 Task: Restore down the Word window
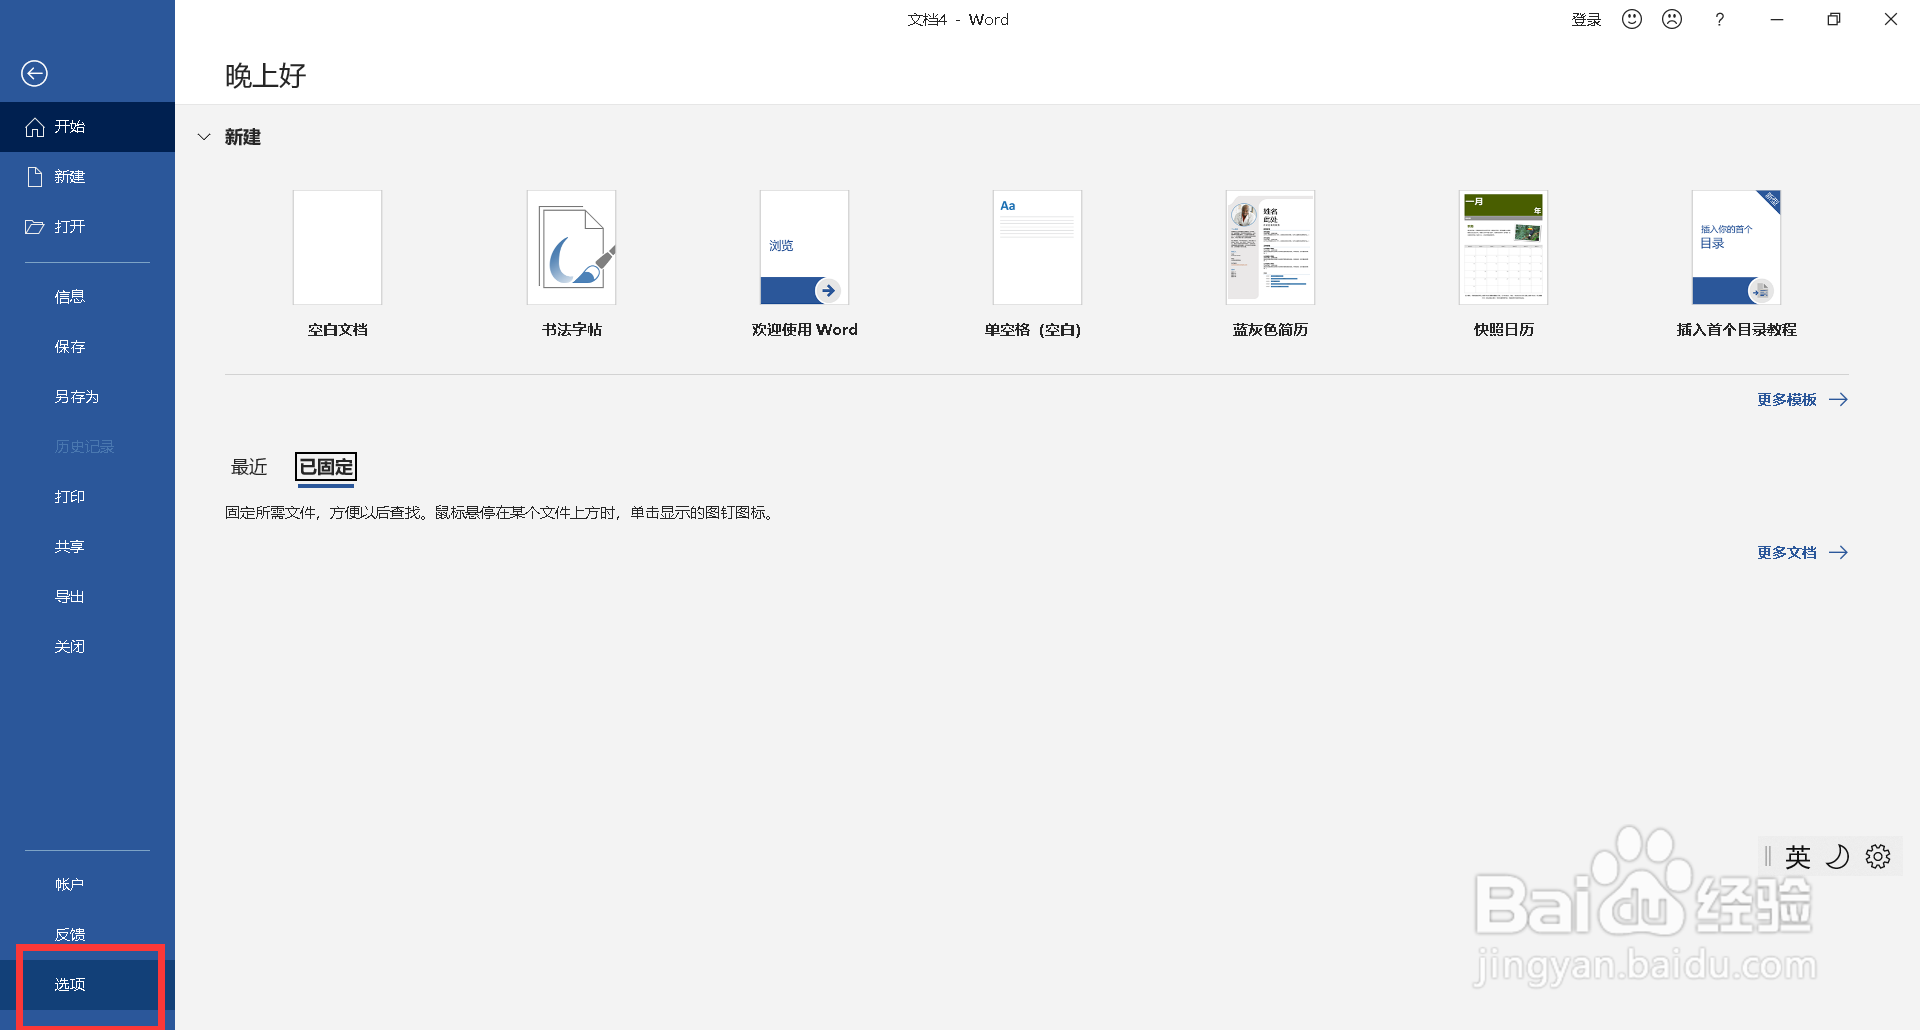point(1834,19)
